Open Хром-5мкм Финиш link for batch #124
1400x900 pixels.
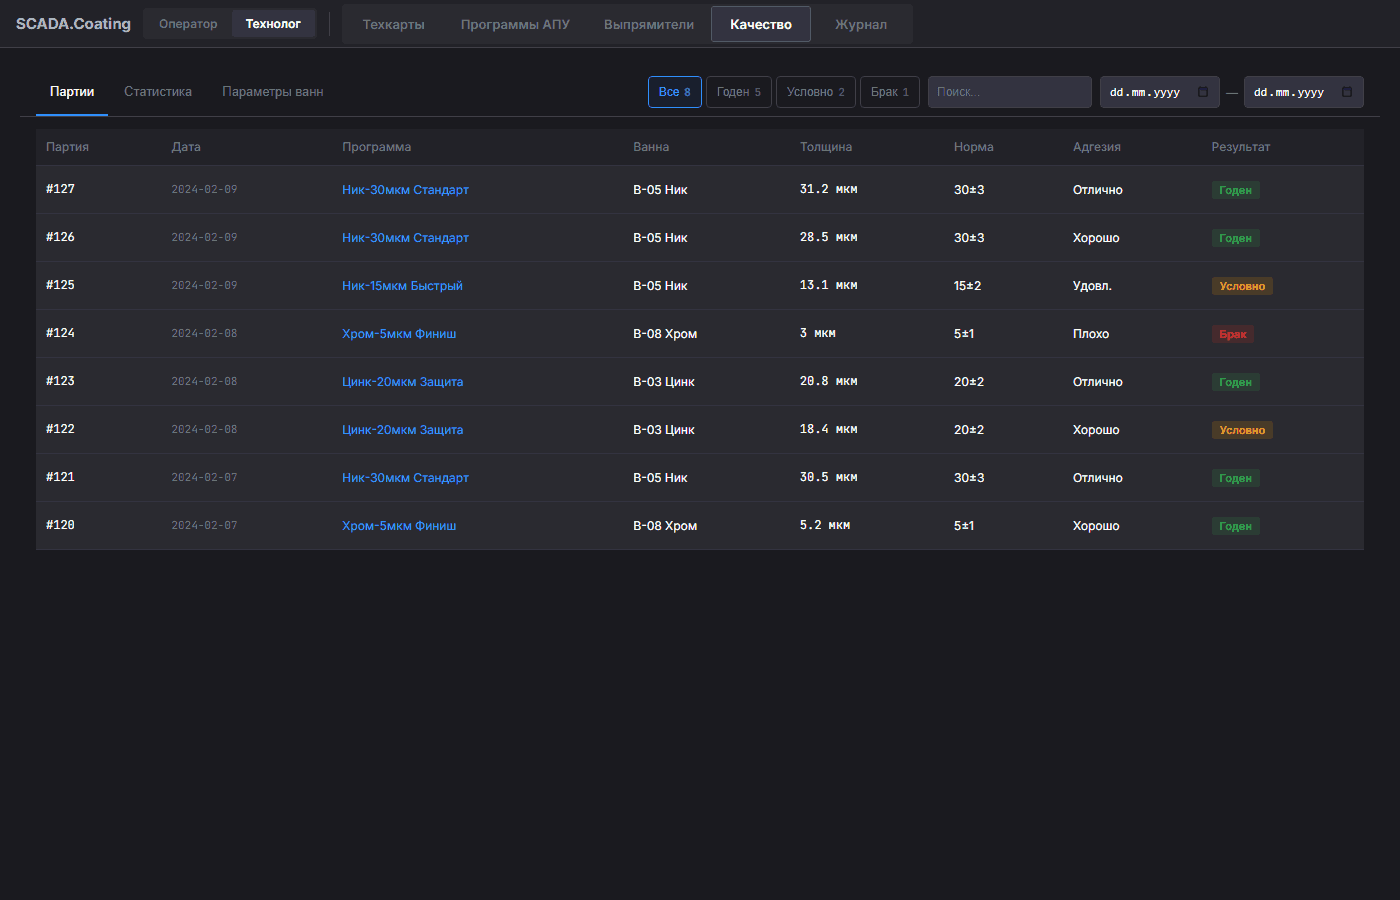(399, 334)
